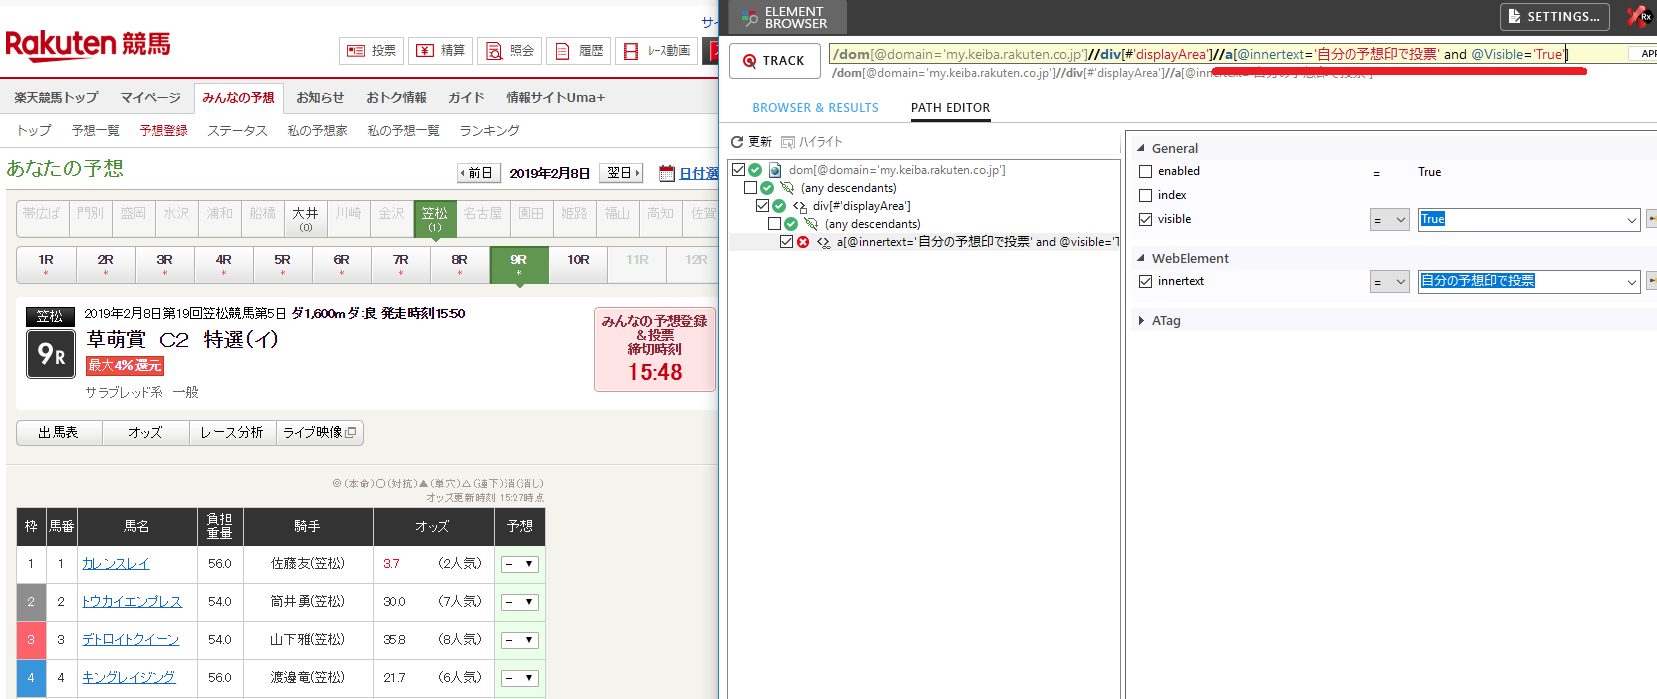Open the visible operator '=' dropdown

[x=1390, y=220]
